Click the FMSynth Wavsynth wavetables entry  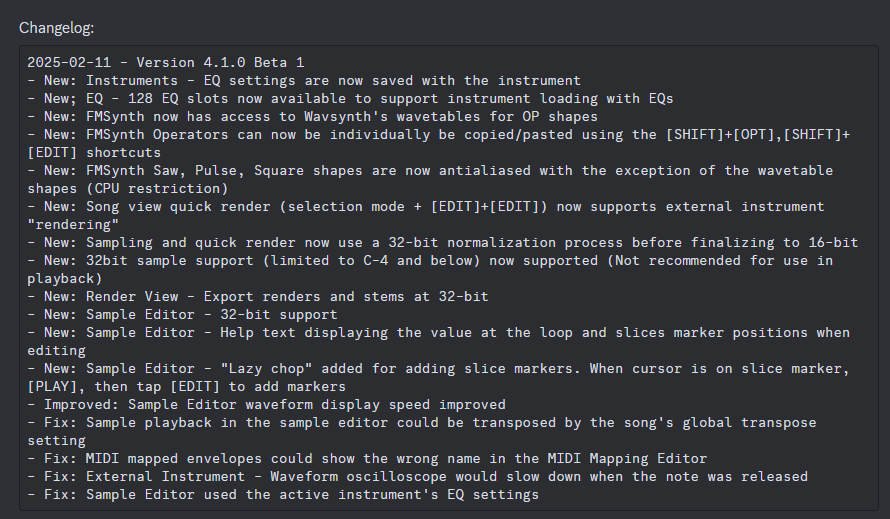313,116
